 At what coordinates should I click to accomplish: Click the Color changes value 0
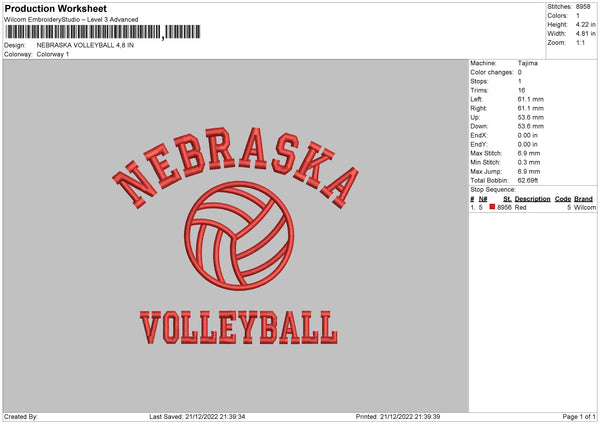[520, 72]
